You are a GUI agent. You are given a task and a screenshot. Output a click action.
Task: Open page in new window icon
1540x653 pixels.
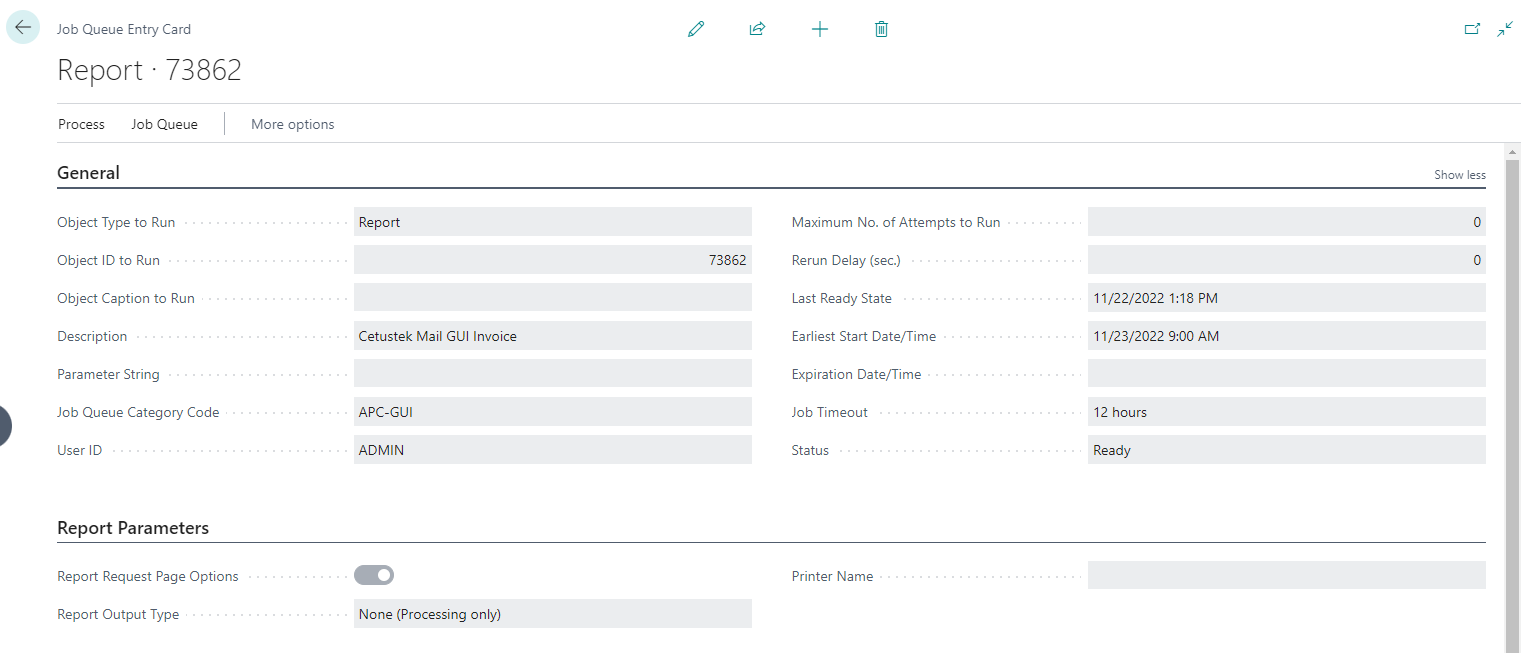pos(1472,29)
